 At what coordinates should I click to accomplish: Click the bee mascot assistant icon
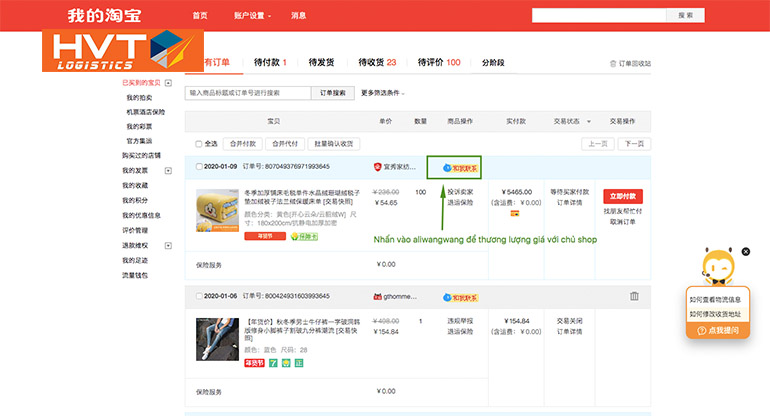[x=718, y=267]
